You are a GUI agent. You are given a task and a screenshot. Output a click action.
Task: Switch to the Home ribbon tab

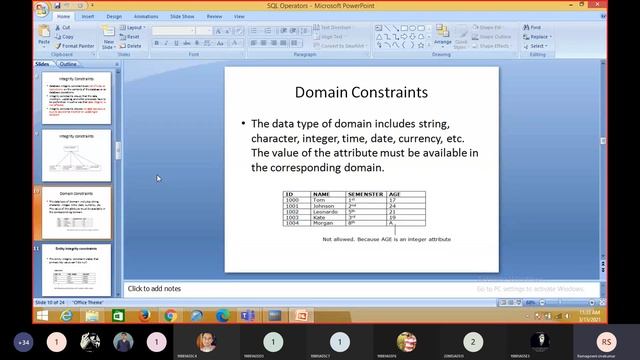[x=63, y=16]
